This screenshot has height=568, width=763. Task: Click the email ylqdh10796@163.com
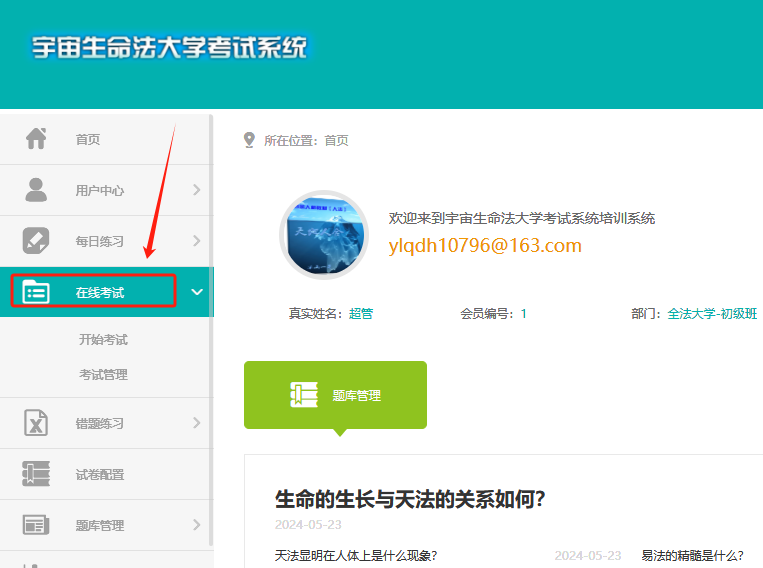485,245
